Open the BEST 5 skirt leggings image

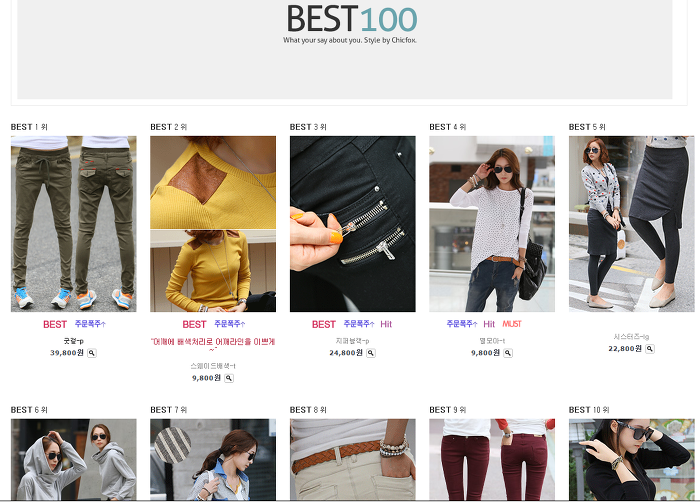(632, 224)
